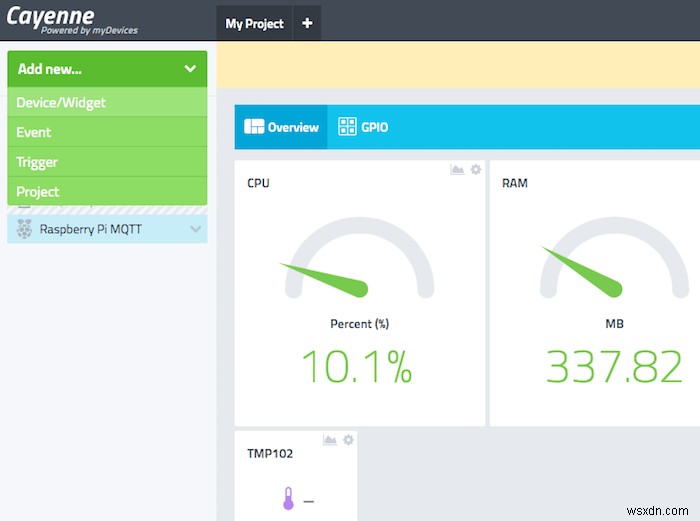Click the 10.1% CPU value
Screen dimensions: 700x521
tap(357, 367)
